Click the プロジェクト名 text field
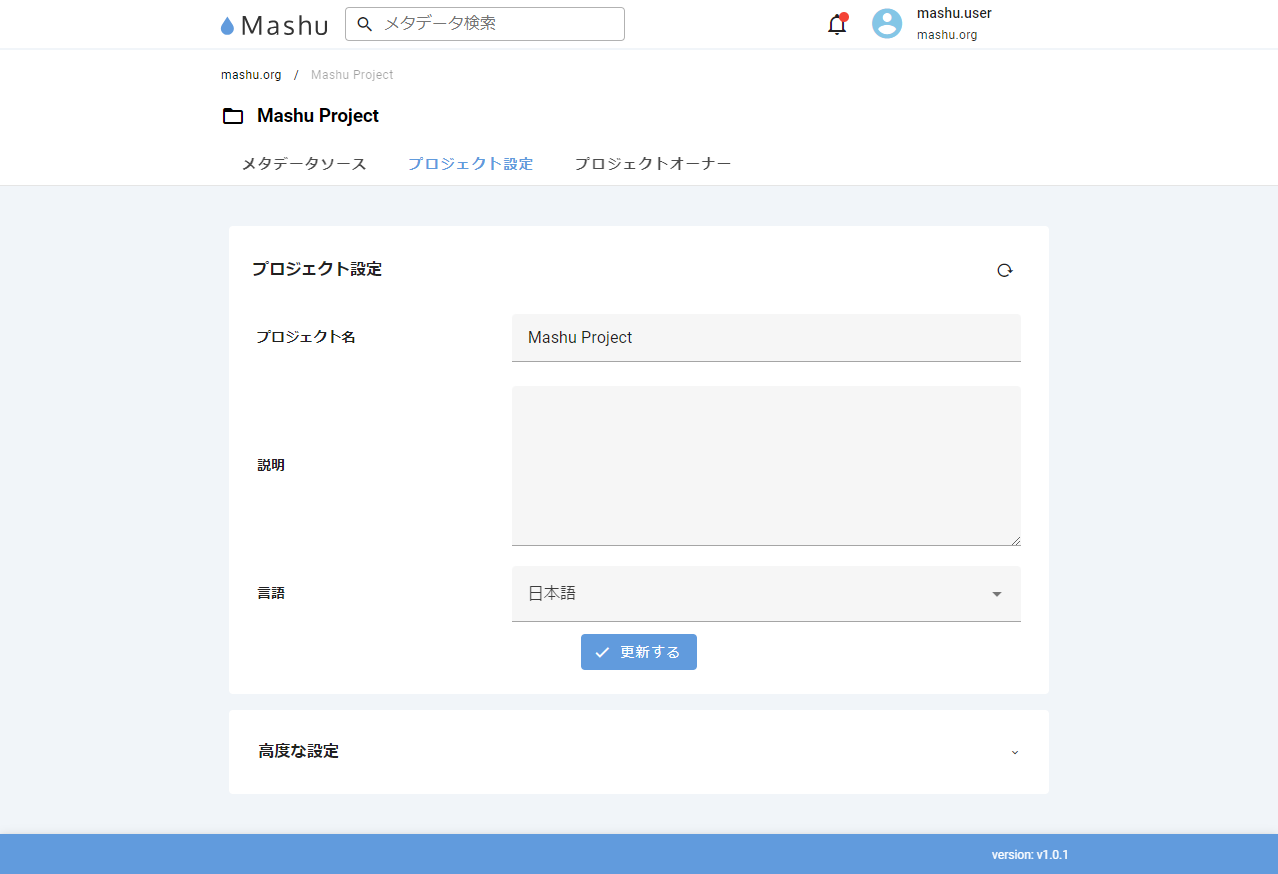Viewport: 1278px width, 874px height. (766, 338)
